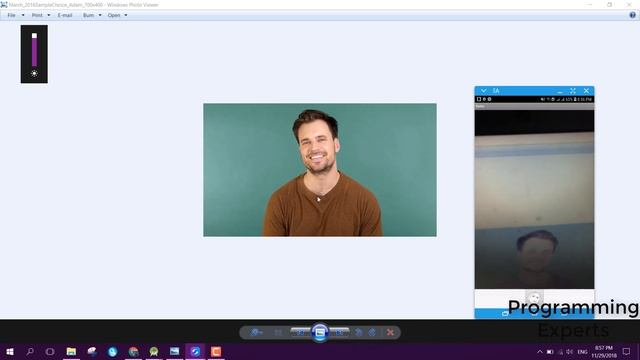Click the purple highlighted taskbar app
The height and width of the screenshot is (360, 640).
point(195,351)
